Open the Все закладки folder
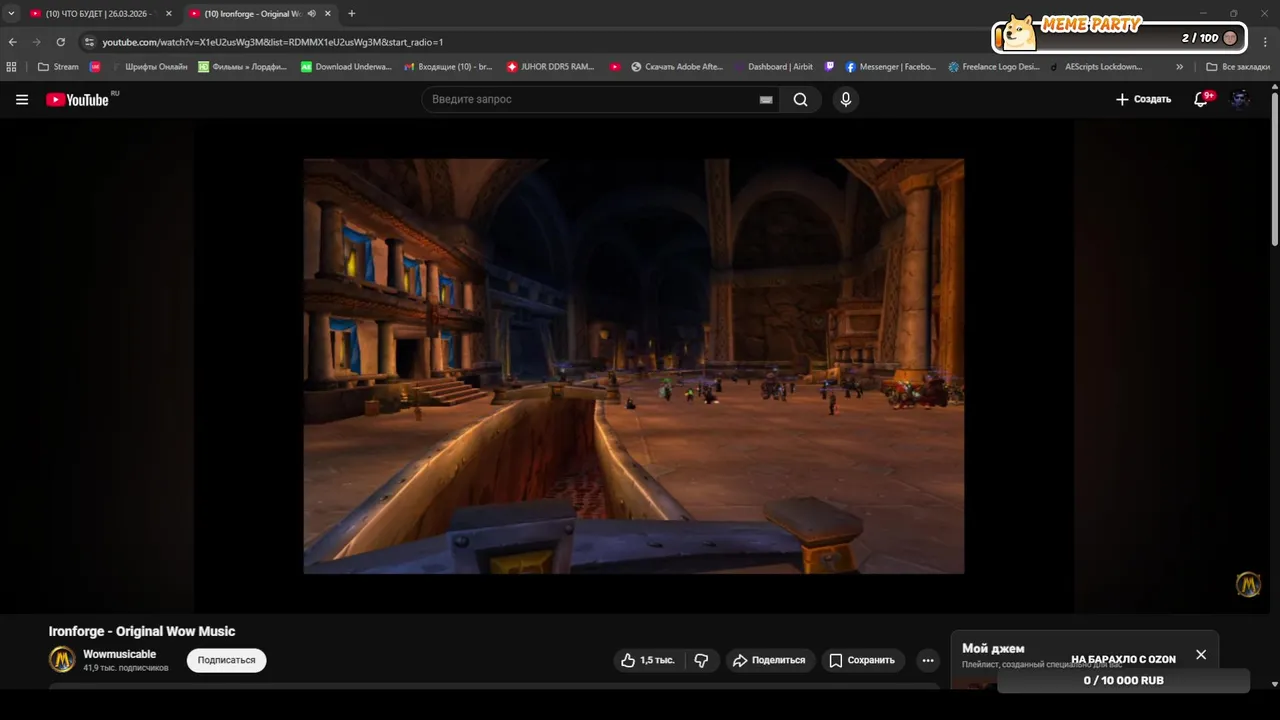This screenshot has height=720, width=1280. point(1238,67)
